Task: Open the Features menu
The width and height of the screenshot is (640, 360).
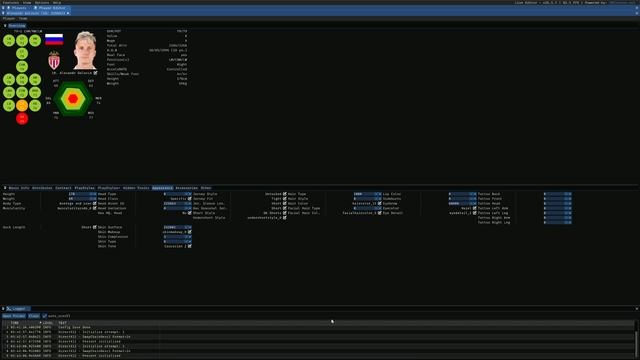Action: click(x=11, y=2)
